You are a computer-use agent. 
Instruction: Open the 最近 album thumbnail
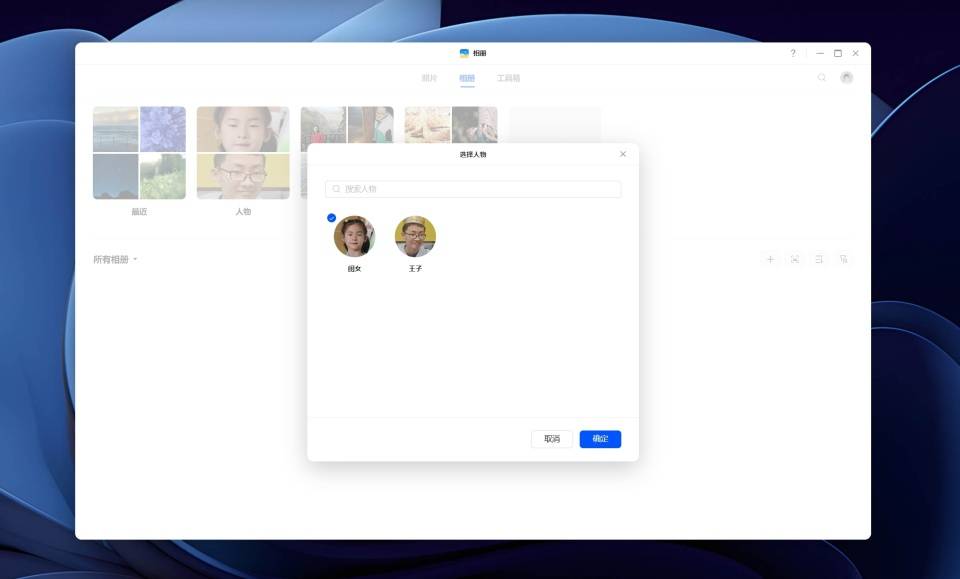[x=139, y=153]
